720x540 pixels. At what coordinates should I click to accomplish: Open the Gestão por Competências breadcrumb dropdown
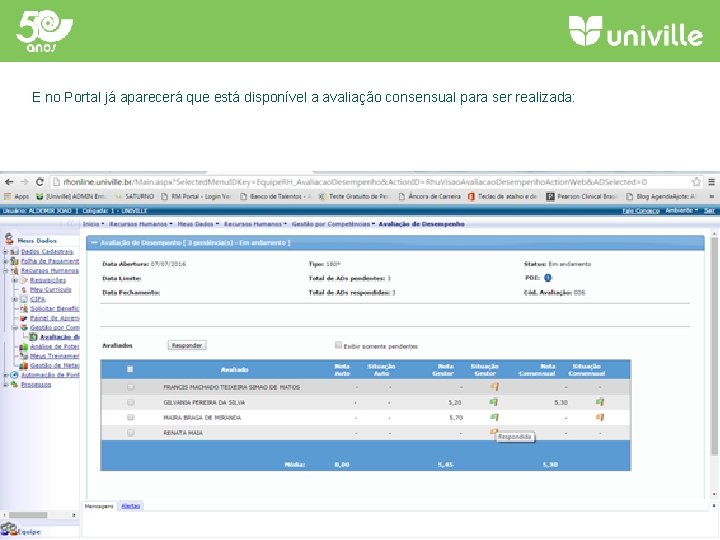[333, 224]
